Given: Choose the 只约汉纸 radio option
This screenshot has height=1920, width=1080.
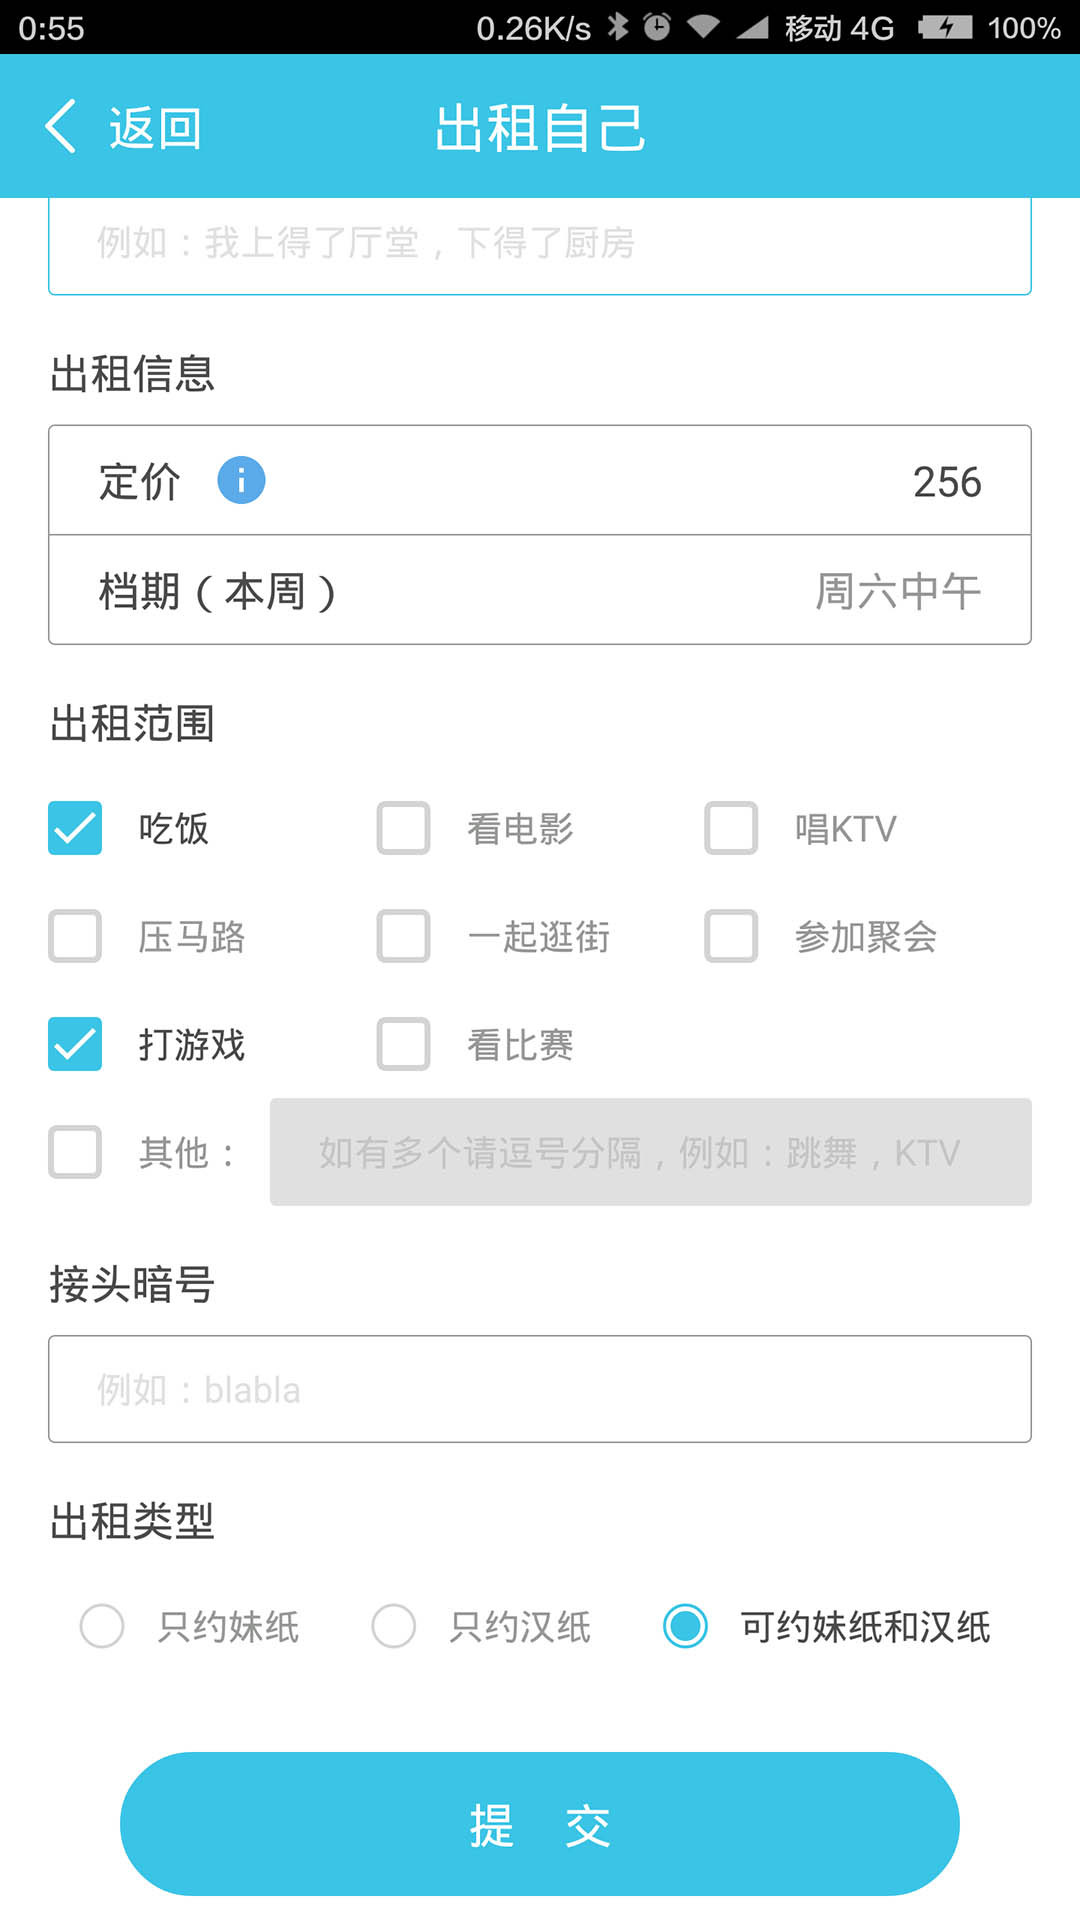Looking at the screenshot, I should 394,1626.
